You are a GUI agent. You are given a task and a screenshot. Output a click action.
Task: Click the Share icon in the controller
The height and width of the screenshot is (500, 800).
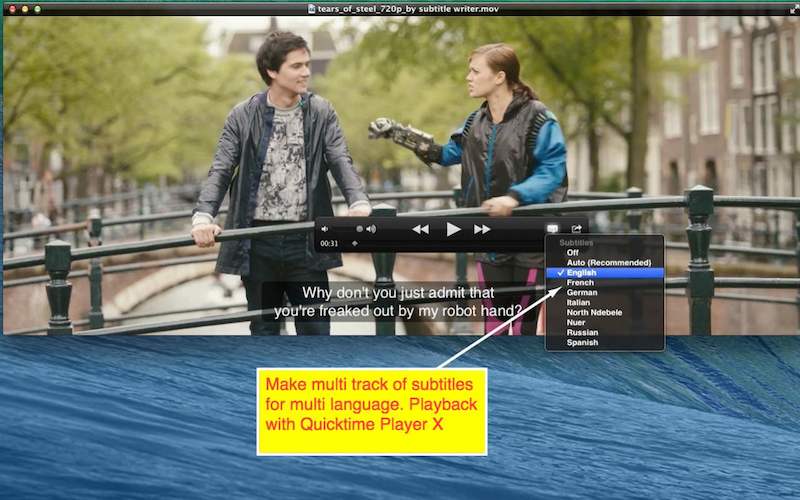(x=577, y=229)
